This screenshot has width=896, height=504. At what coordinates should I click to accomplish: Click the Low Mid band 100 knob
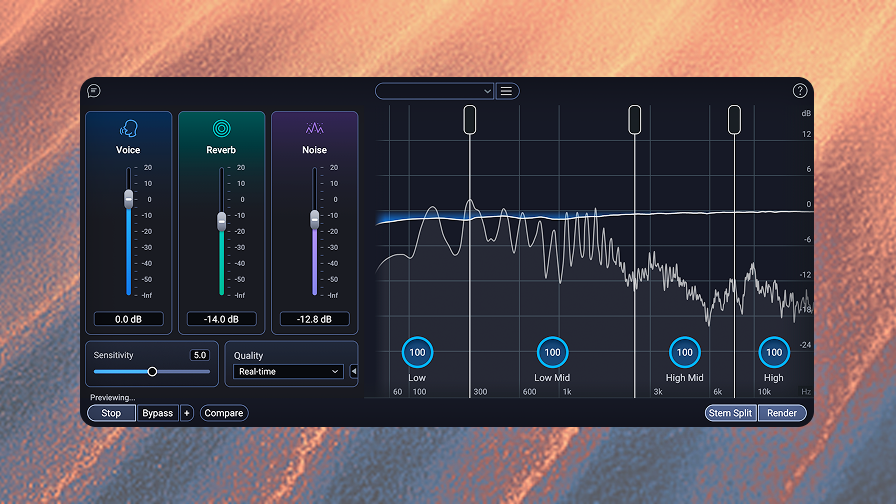tap(552, 353)
